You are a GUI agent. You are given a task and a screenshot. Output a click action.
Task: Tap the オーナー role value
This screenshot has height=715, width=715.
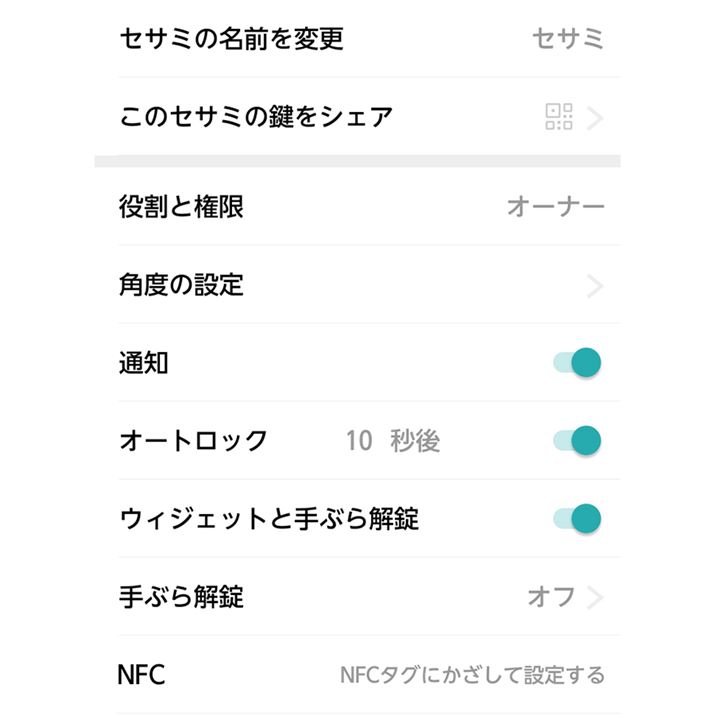click(x=555, y=207)
